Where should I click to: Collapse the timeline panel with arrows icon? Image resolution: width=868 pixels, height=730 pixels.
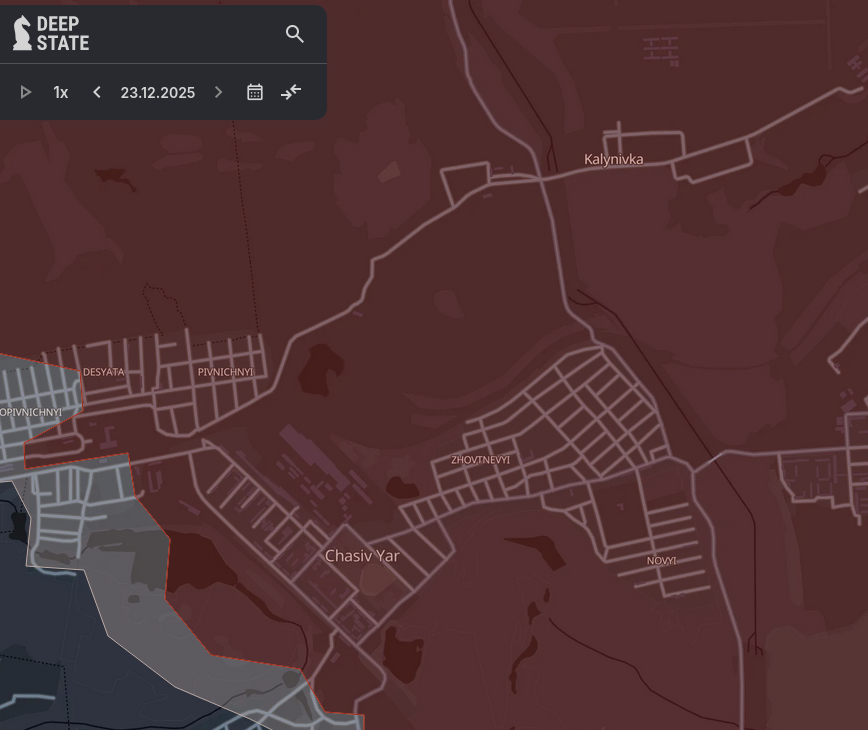291,92
